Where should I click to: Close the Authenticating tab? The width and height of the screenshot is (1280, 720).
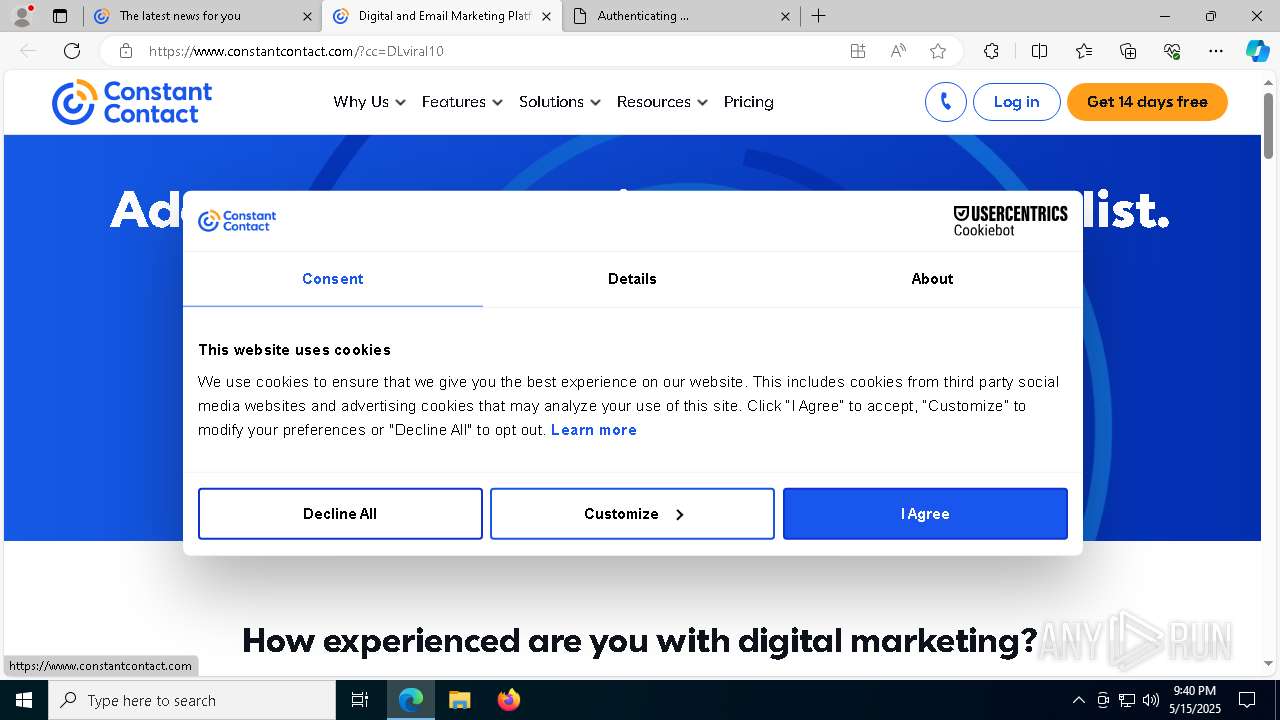pyautogui.click(x=785, y=16)
